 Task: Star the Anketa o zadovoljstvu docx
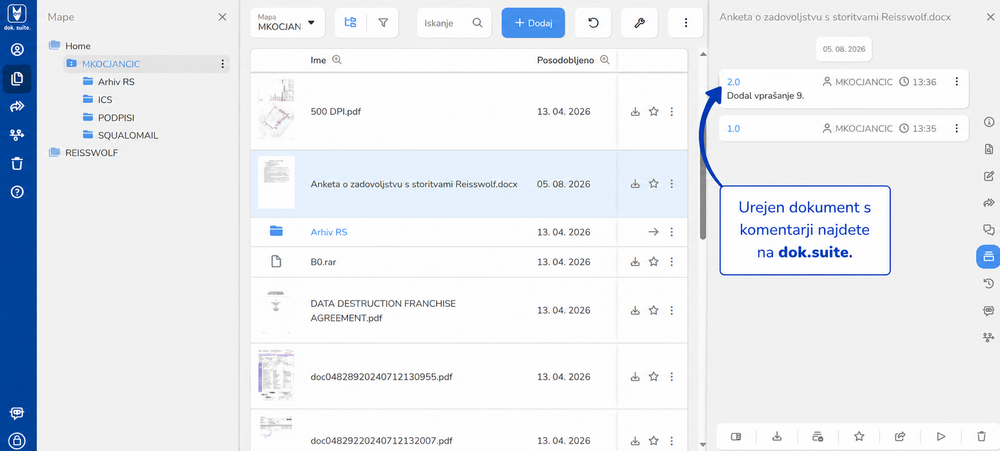[x=653, y=184]
